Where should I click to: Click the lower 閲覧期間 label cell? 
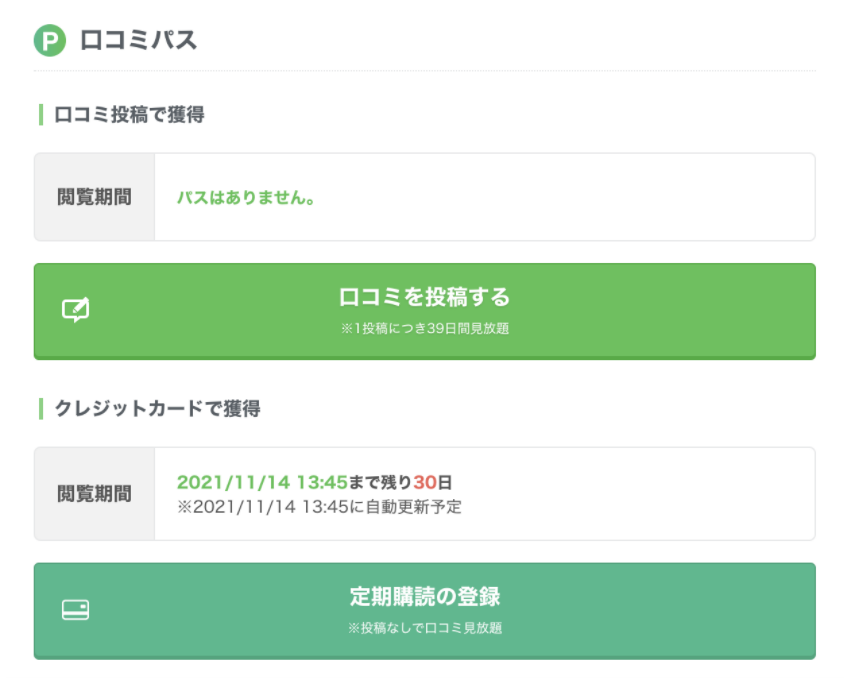tap(93, 493)
